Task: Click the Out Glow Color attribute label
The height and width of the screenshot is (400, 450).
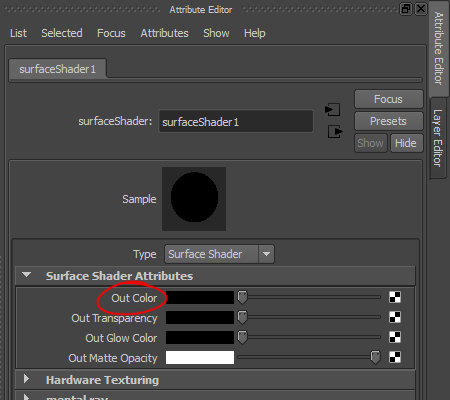Action: point(121,338)
